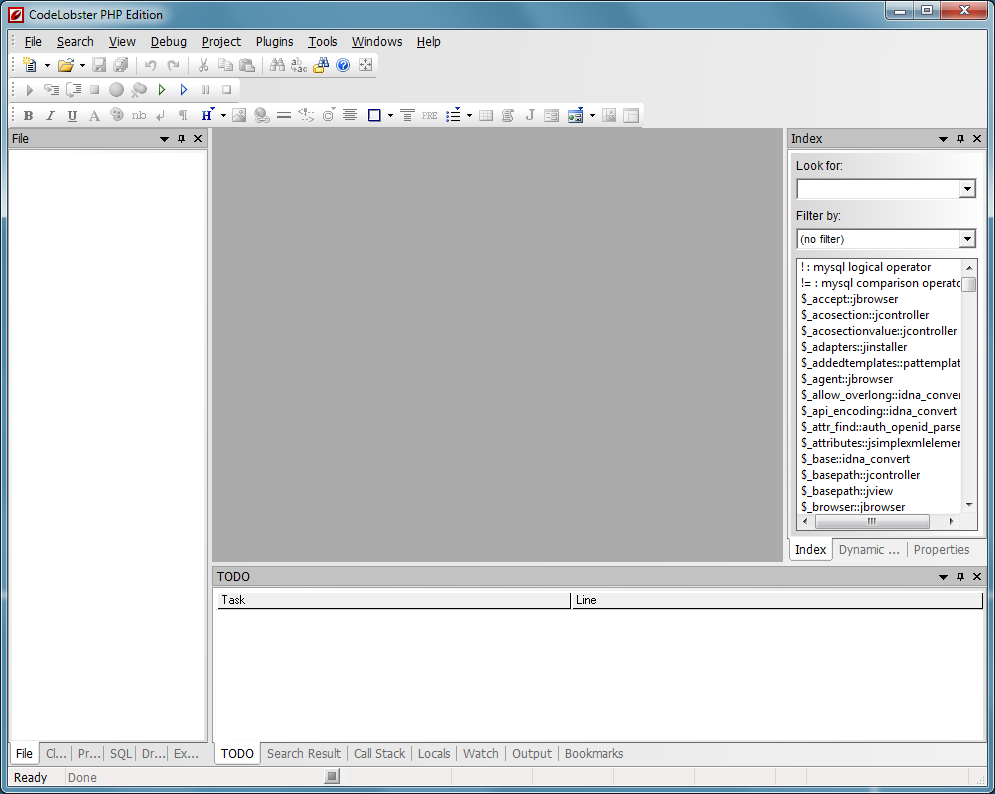This screenshot has height=794, width=995.
Task: Open the TODO panel menu arrow
Action: (x=943, y=577)
